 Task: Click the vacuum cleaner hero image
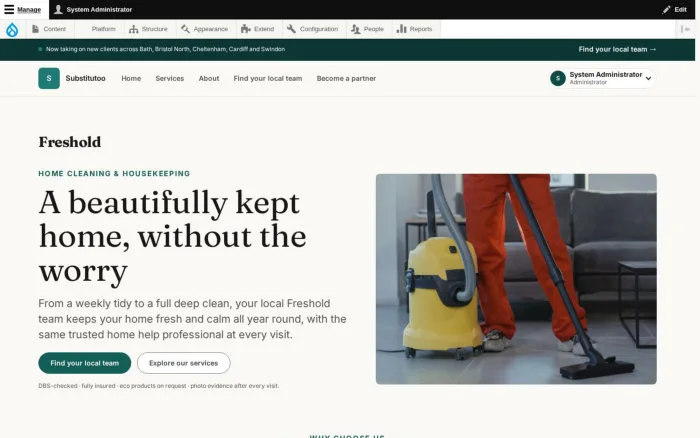(x=516, y=279)
